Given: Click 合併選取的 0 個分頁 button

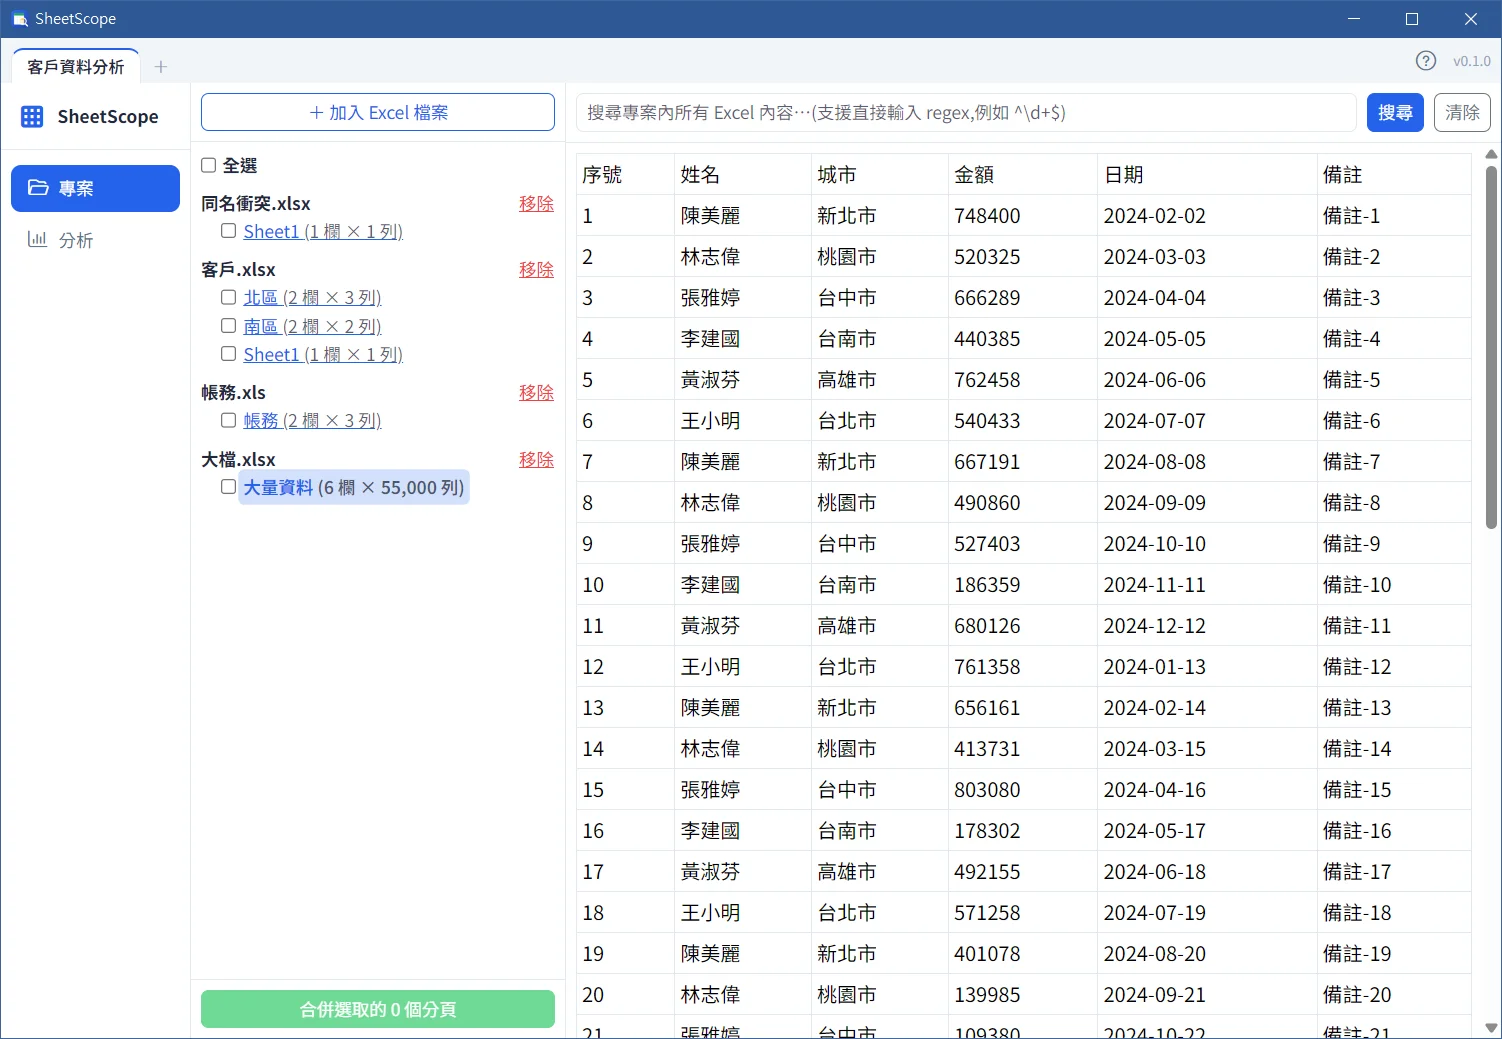Looking at the screenshot, I should coord(378,1009).
